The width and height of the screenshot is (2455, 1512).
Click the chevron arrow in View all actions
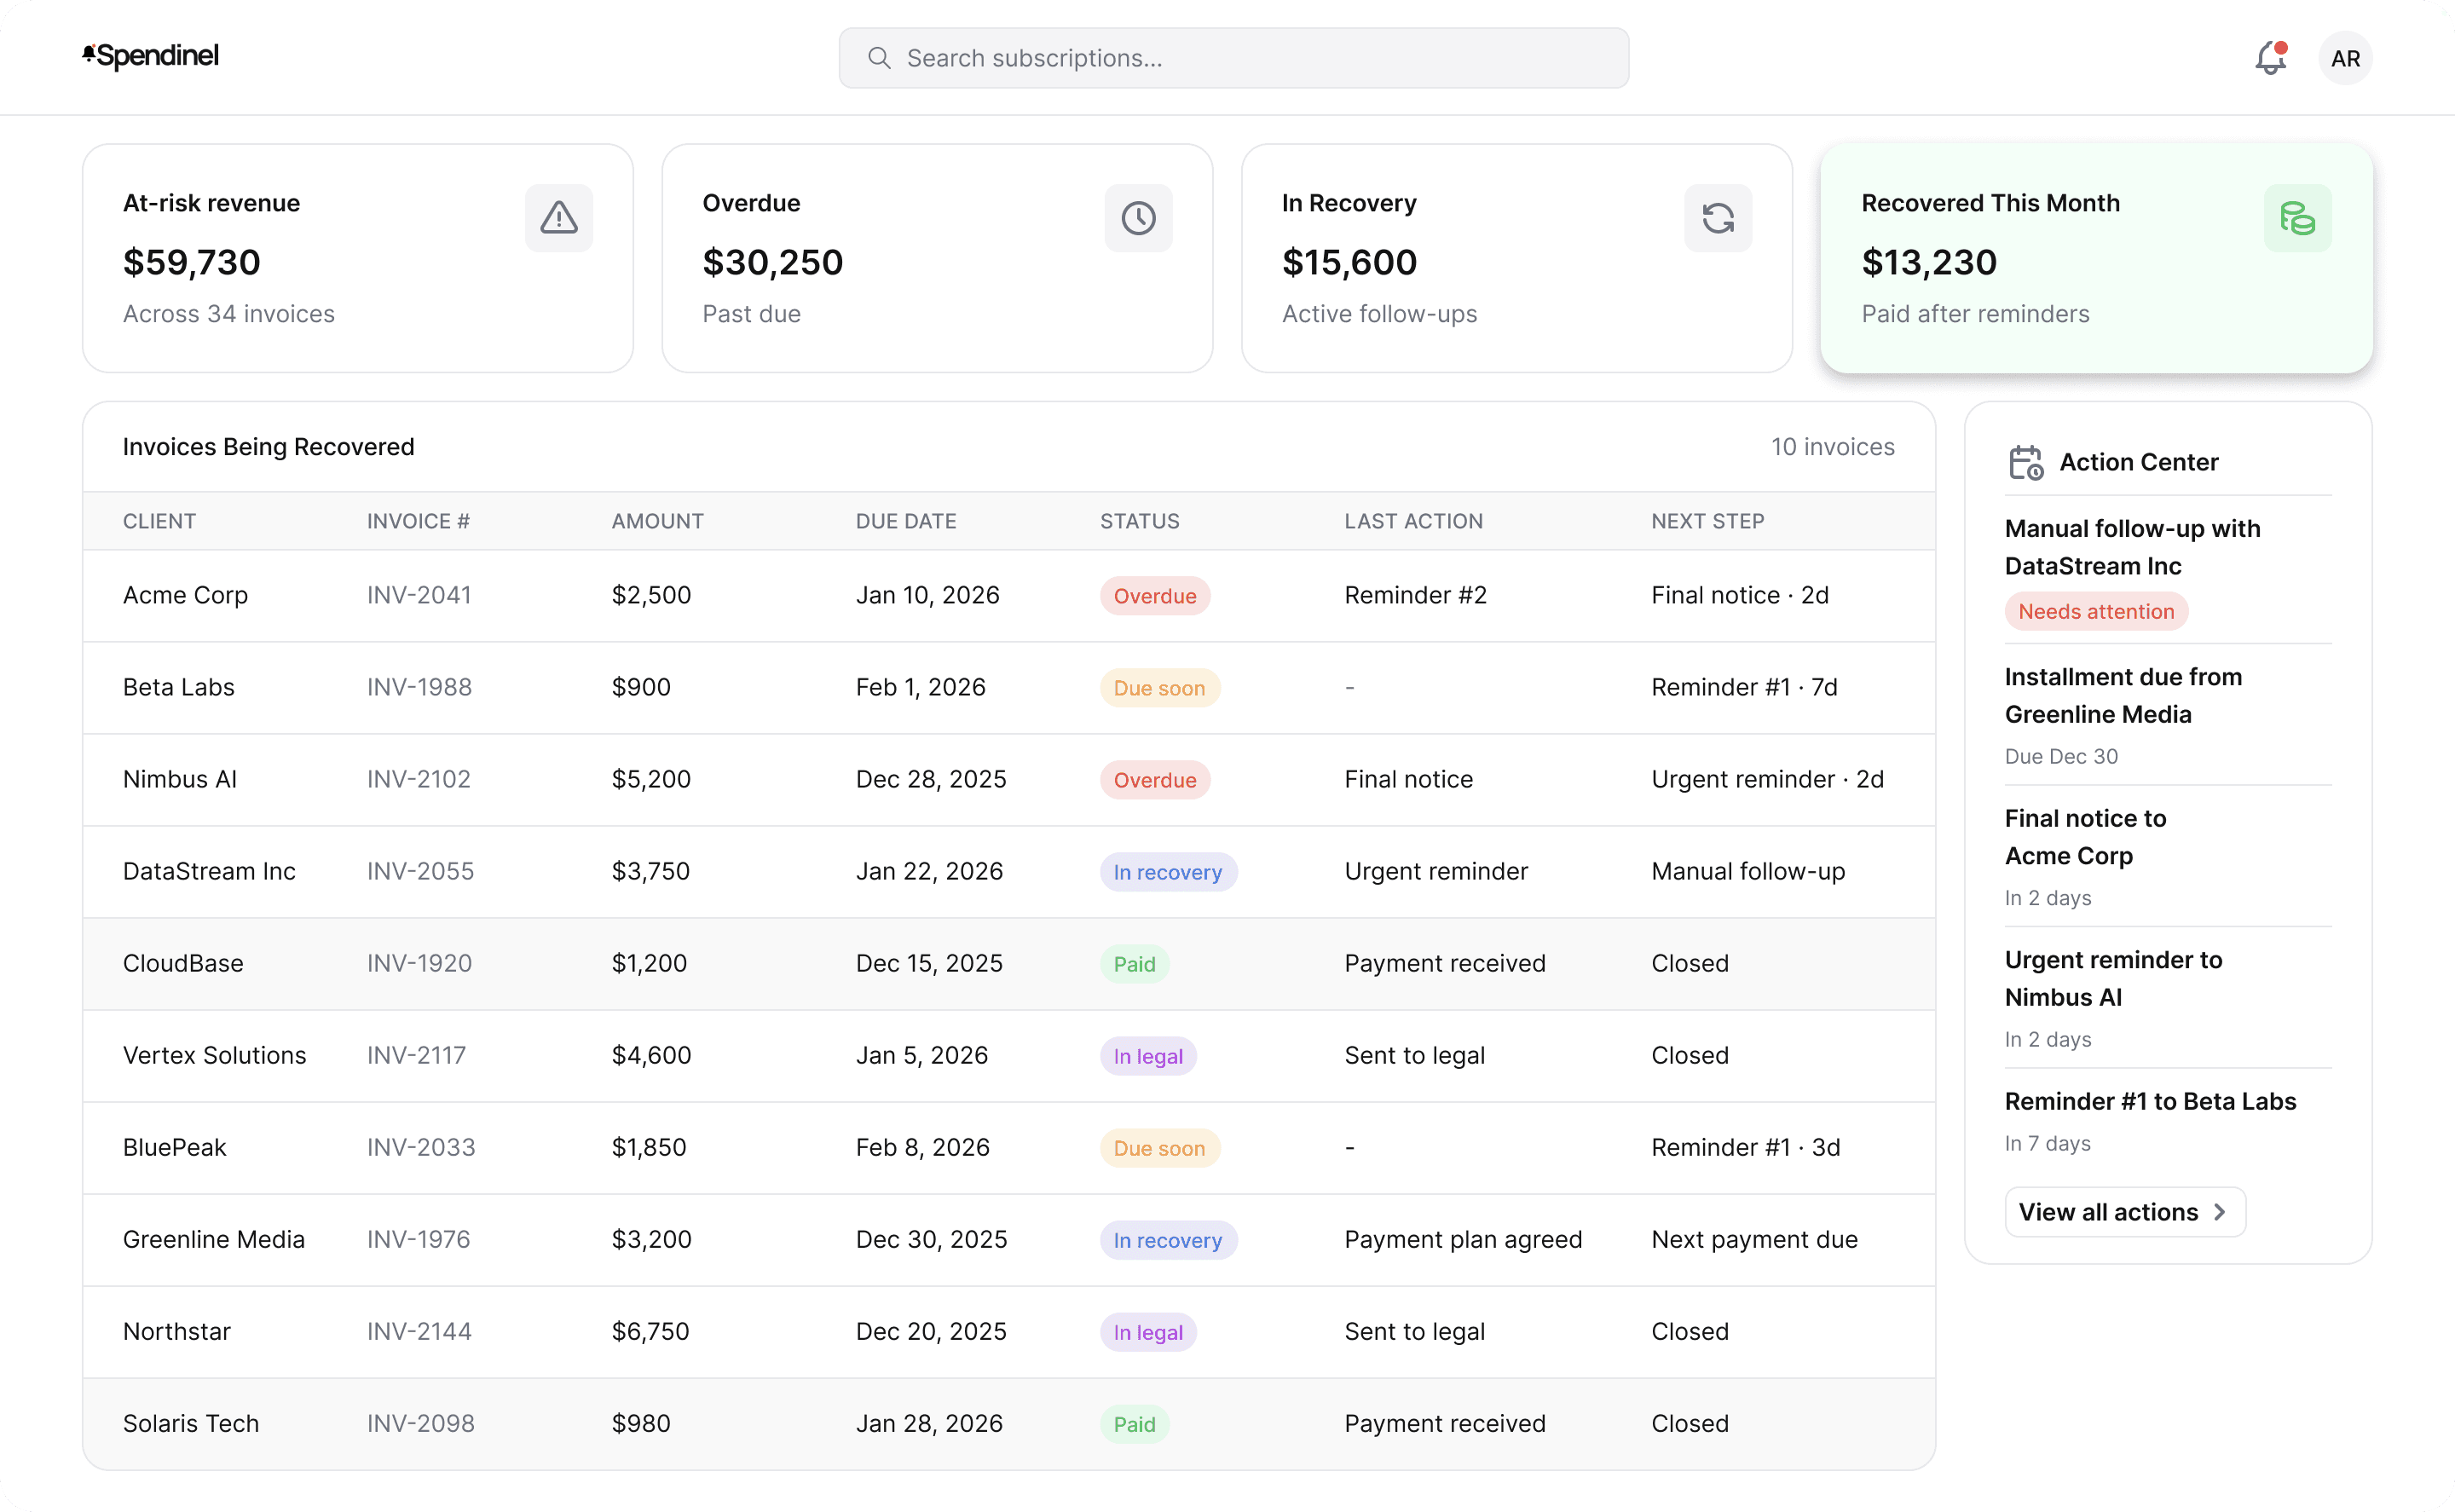[x=2220, y=1212]
